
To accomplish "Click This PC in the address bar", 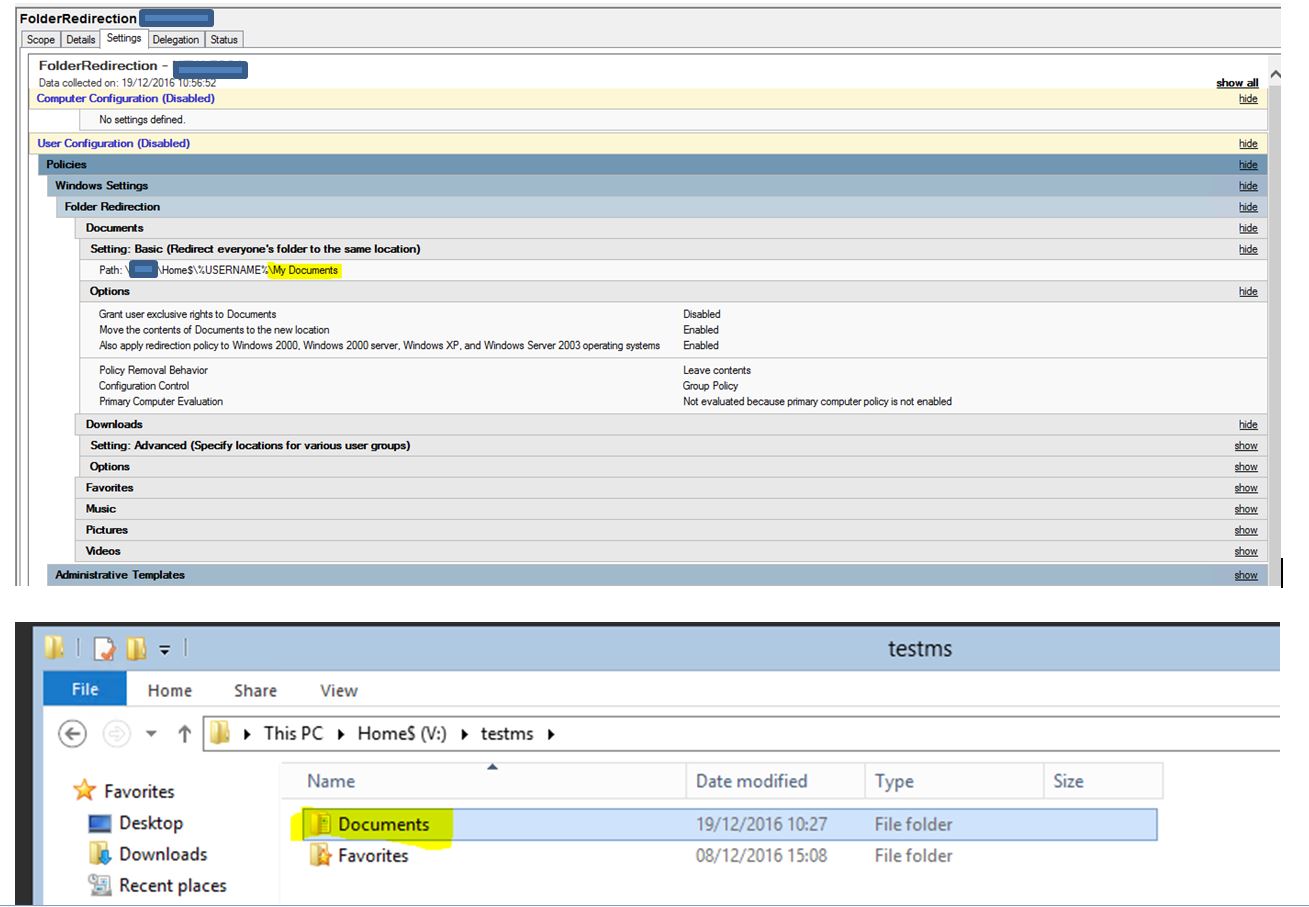I will (x=293, y=734).
